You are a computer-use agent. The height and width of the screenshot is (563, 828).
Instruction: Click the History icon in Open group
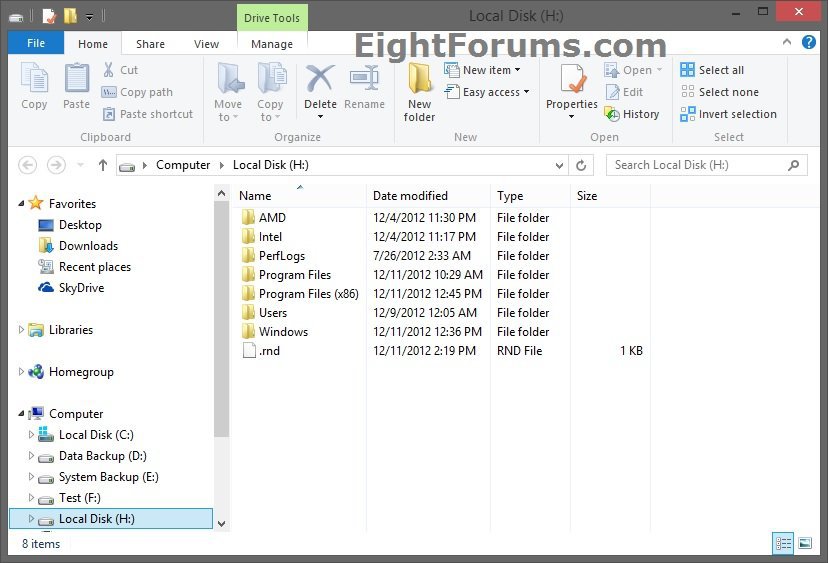pos(612,114)
